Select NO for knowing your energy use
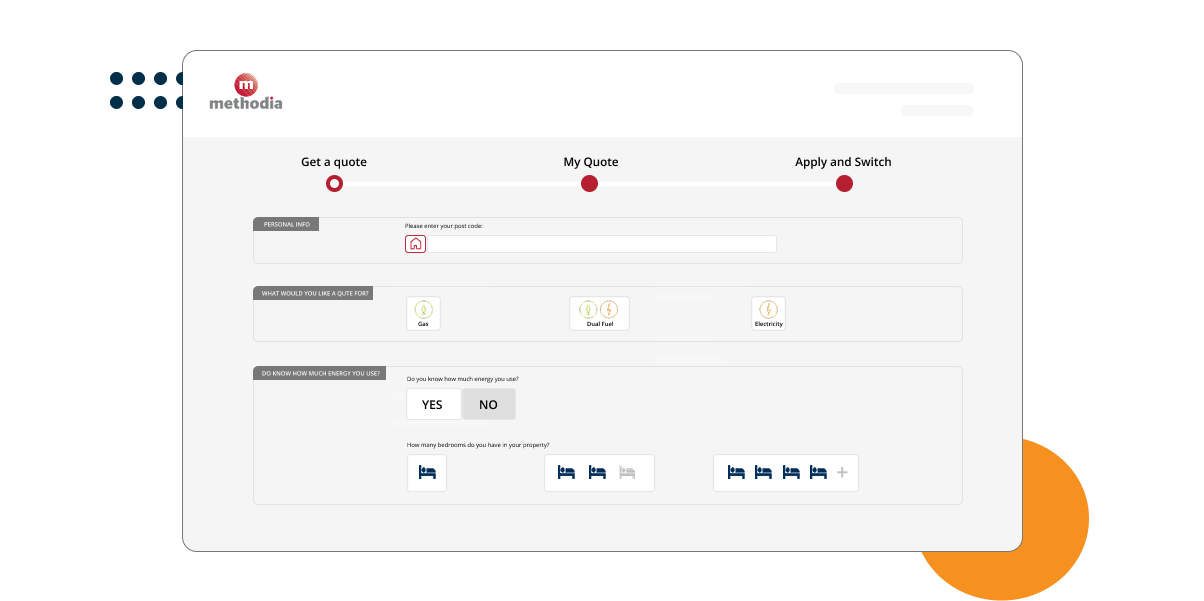 coord(488,404)
